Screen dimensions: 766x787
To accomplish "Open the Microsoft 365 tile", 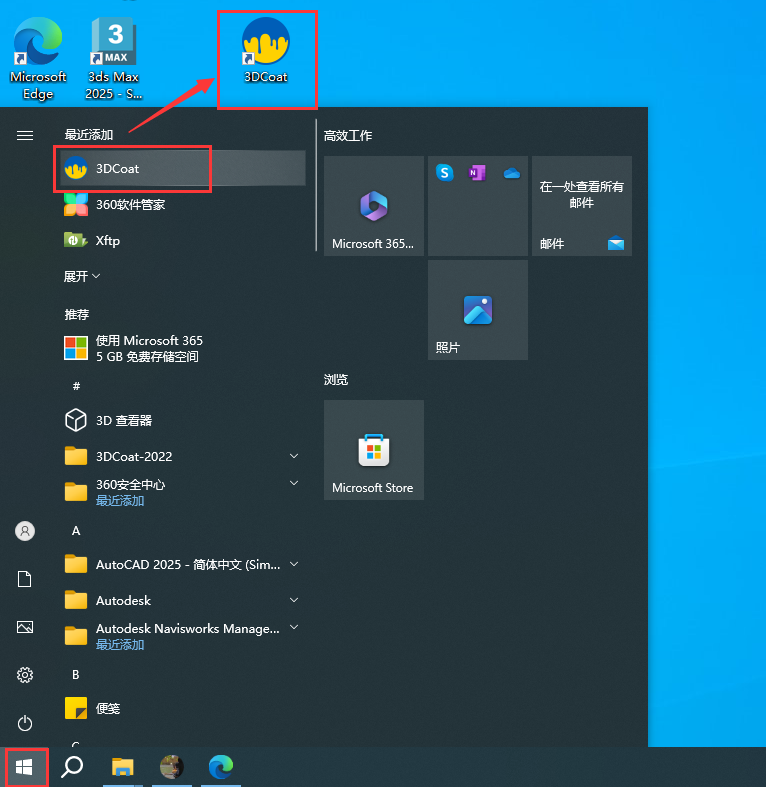I will (x=374, y=206).
